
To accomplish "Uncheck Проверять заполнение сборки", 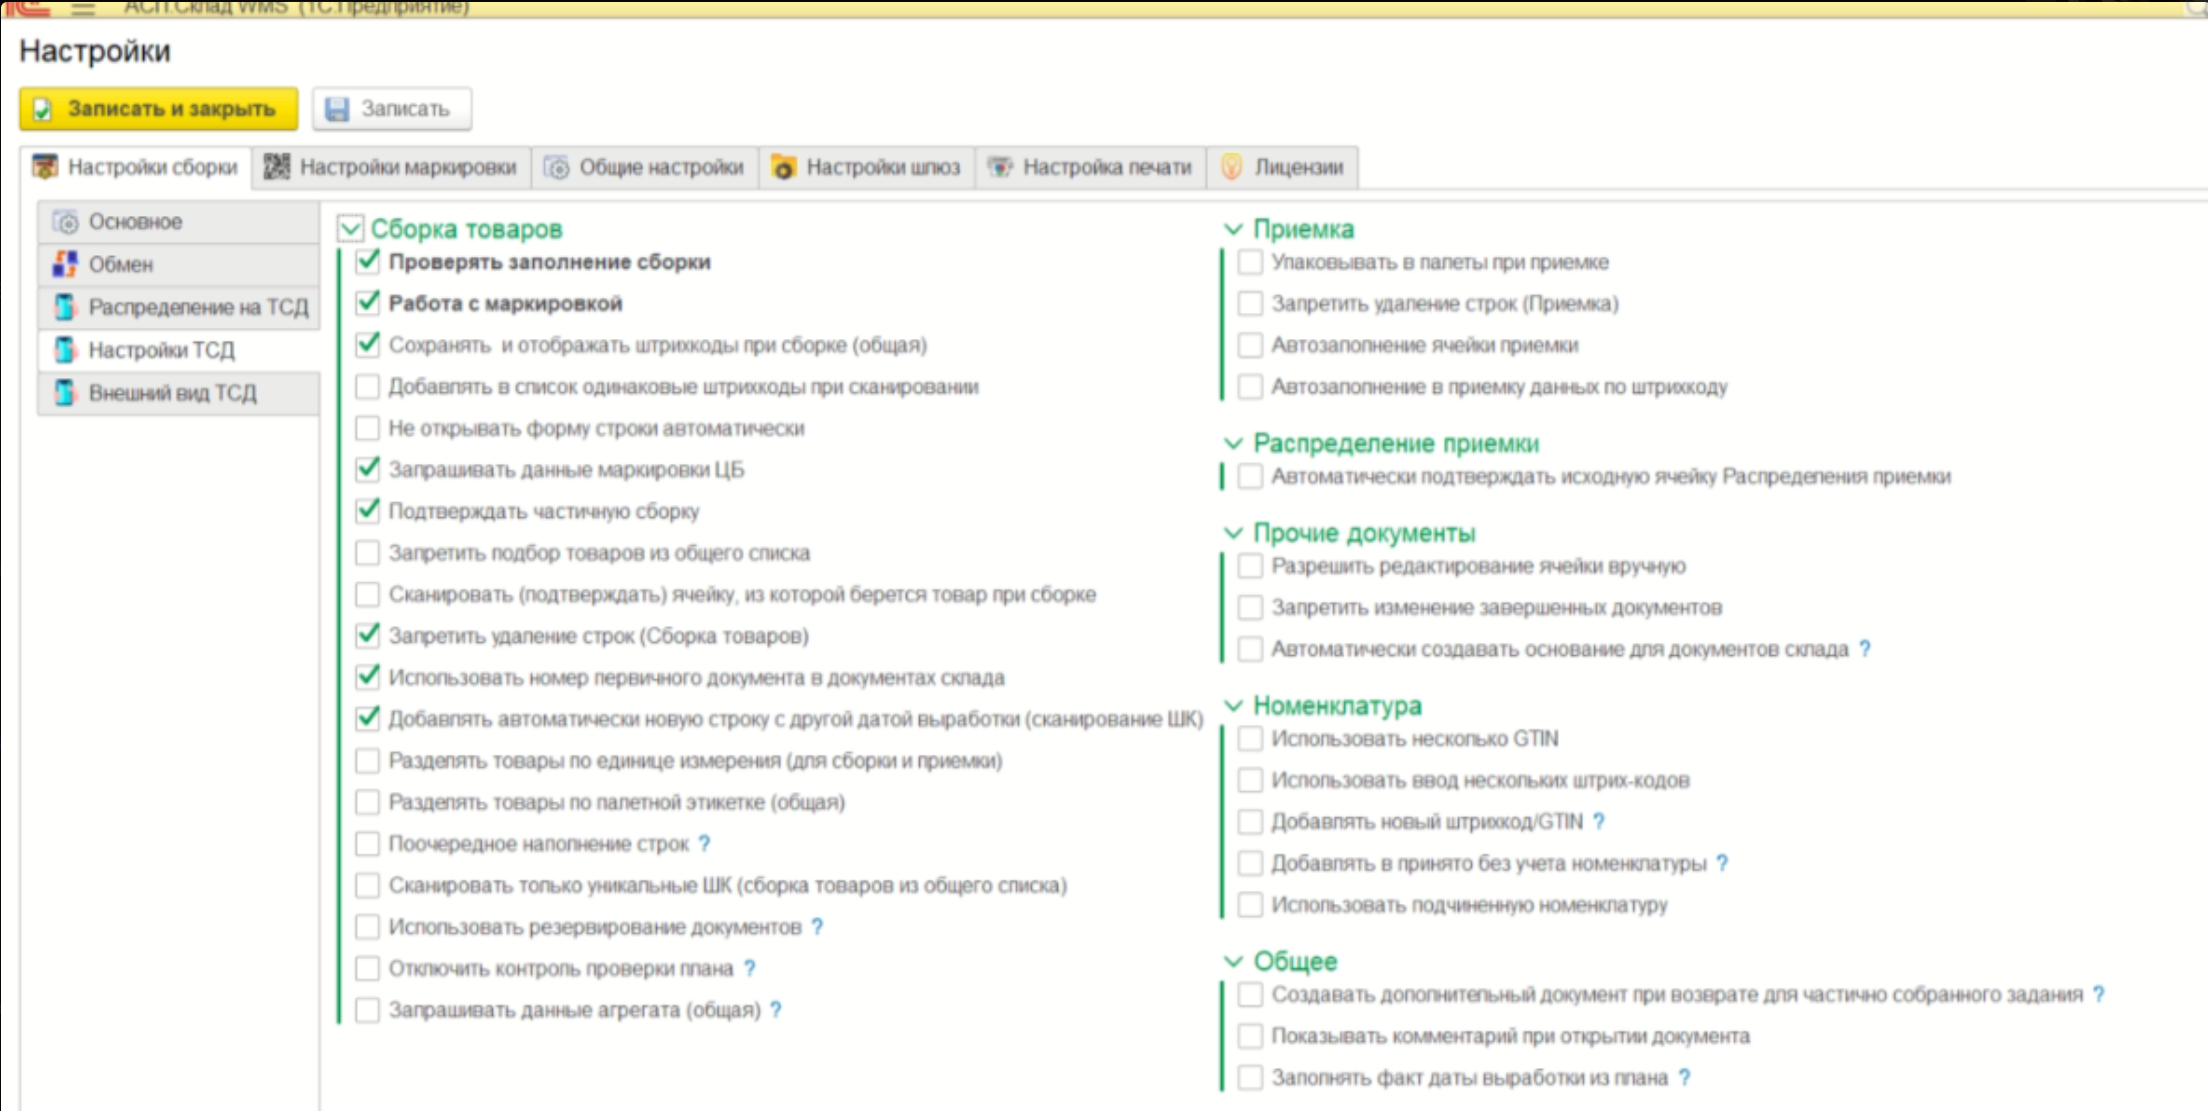I will 368,262.
